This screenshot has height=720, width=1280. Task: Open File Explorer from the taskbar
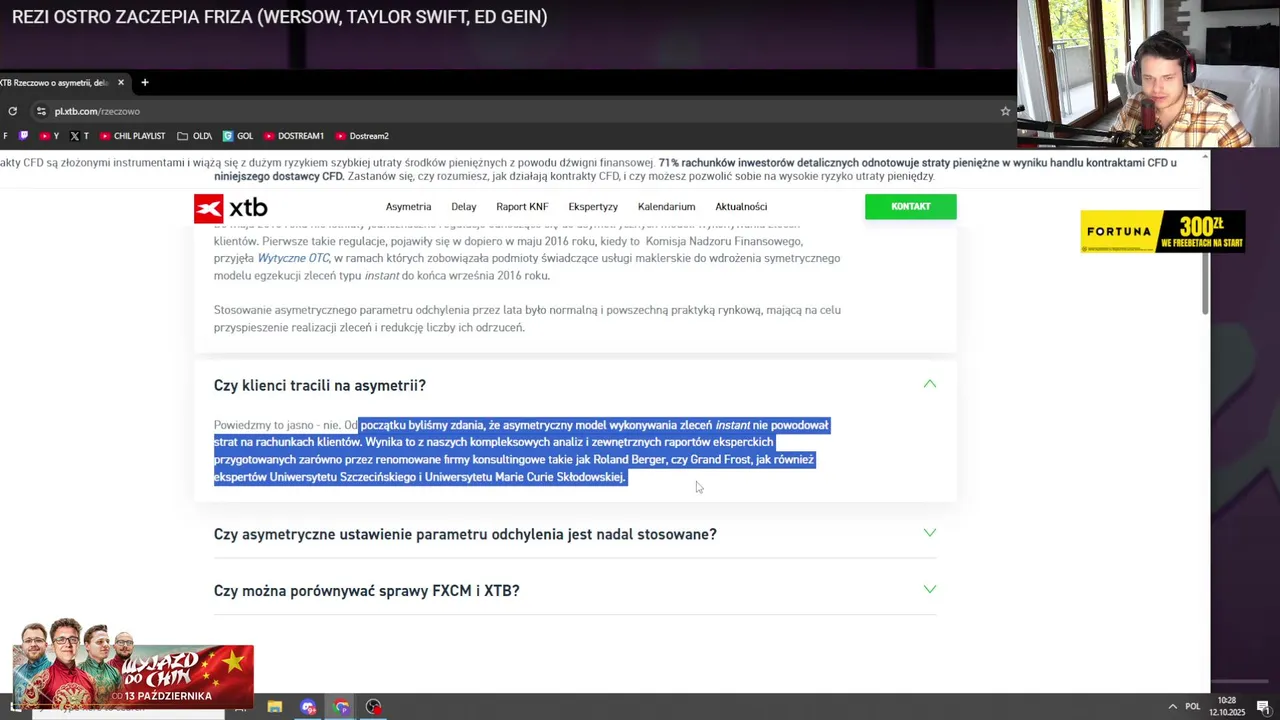click(x=275, y=707)
